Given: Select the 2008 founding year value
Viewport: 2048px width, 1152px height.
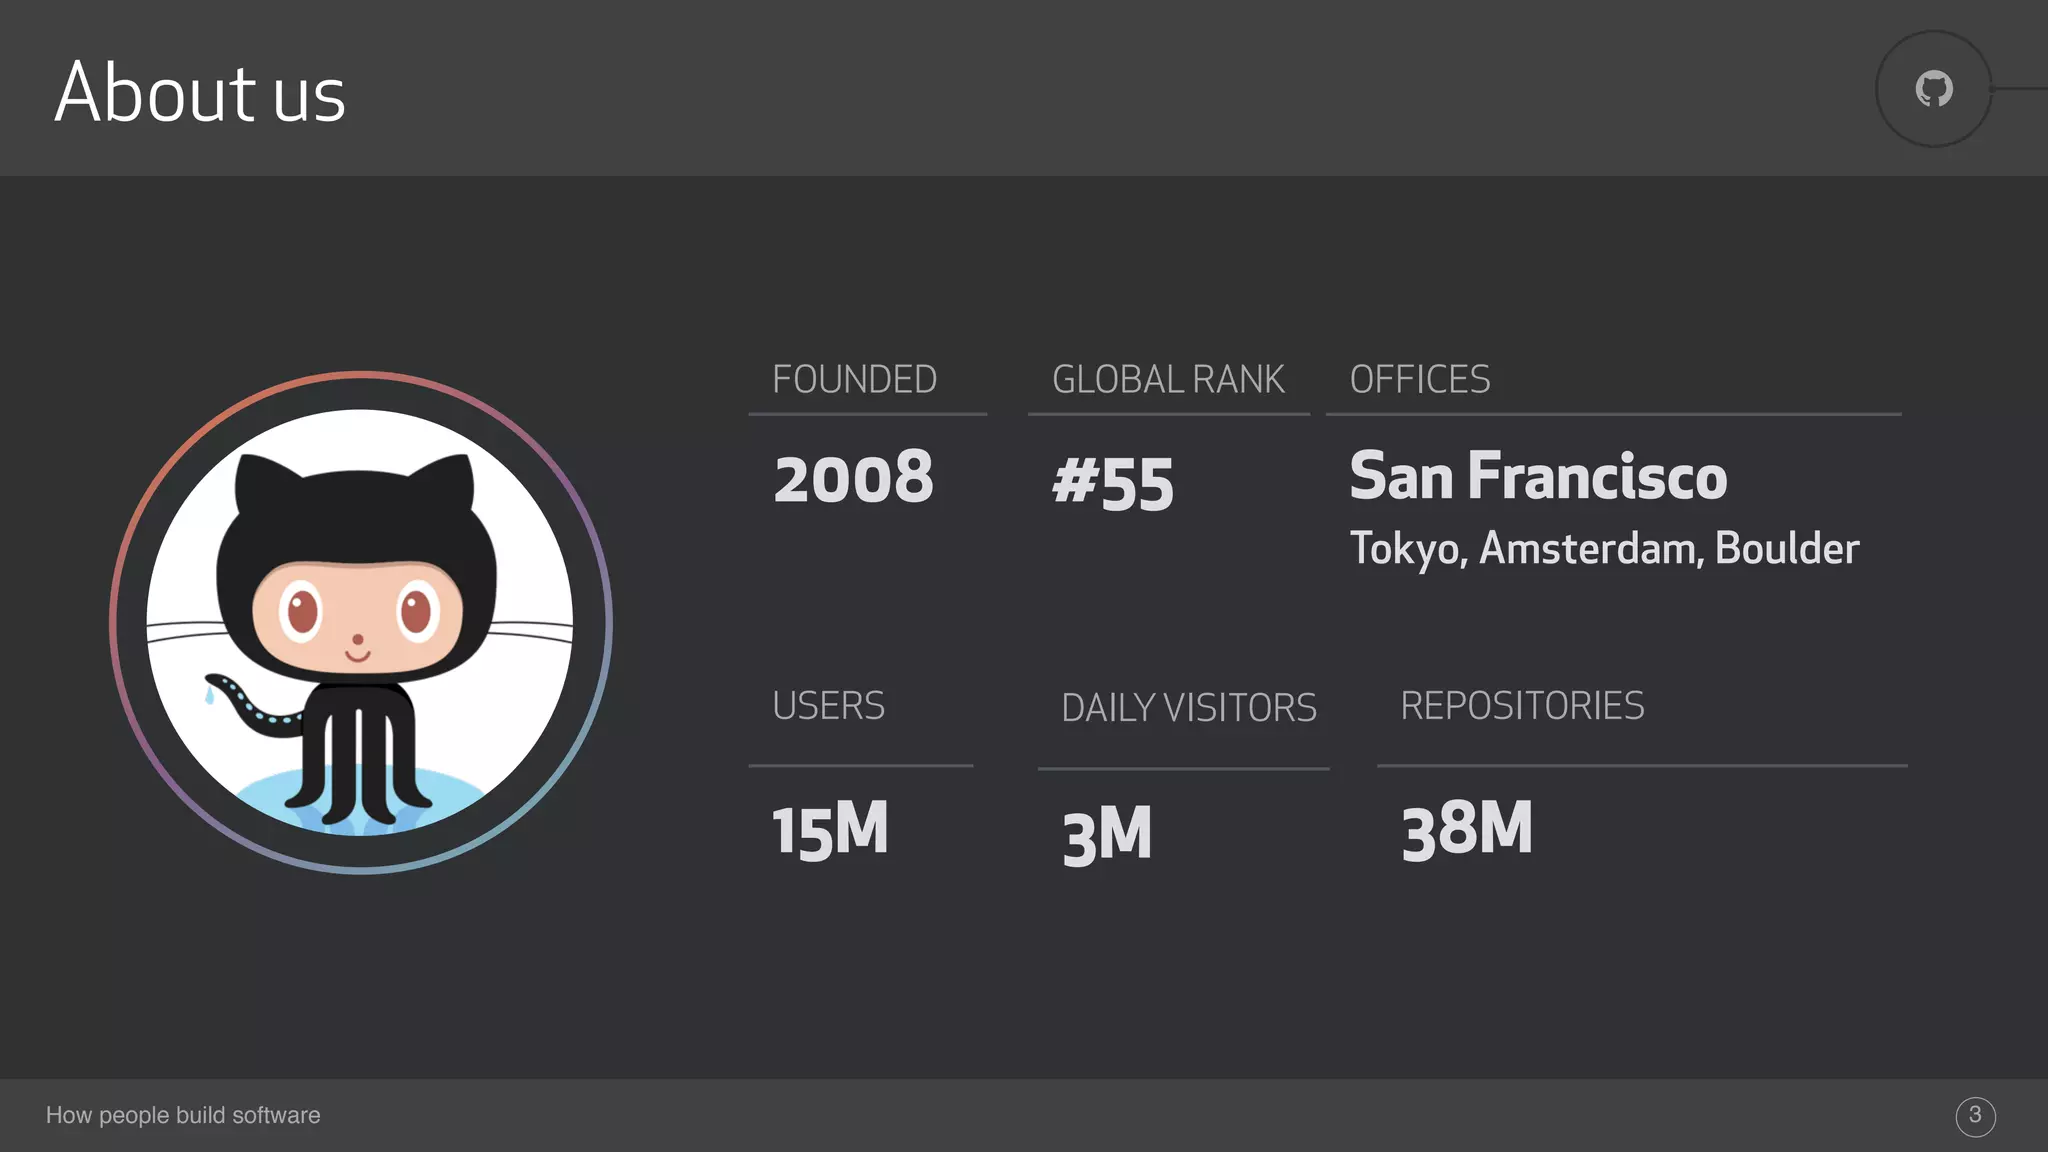Looking at the screenshot, I should point(853,478).
